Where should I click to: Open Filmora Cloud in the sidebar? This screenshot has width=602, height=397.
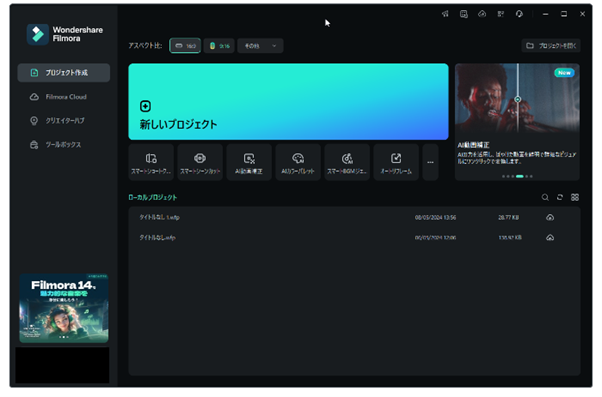pyautogui.click(x=64, y=97)
